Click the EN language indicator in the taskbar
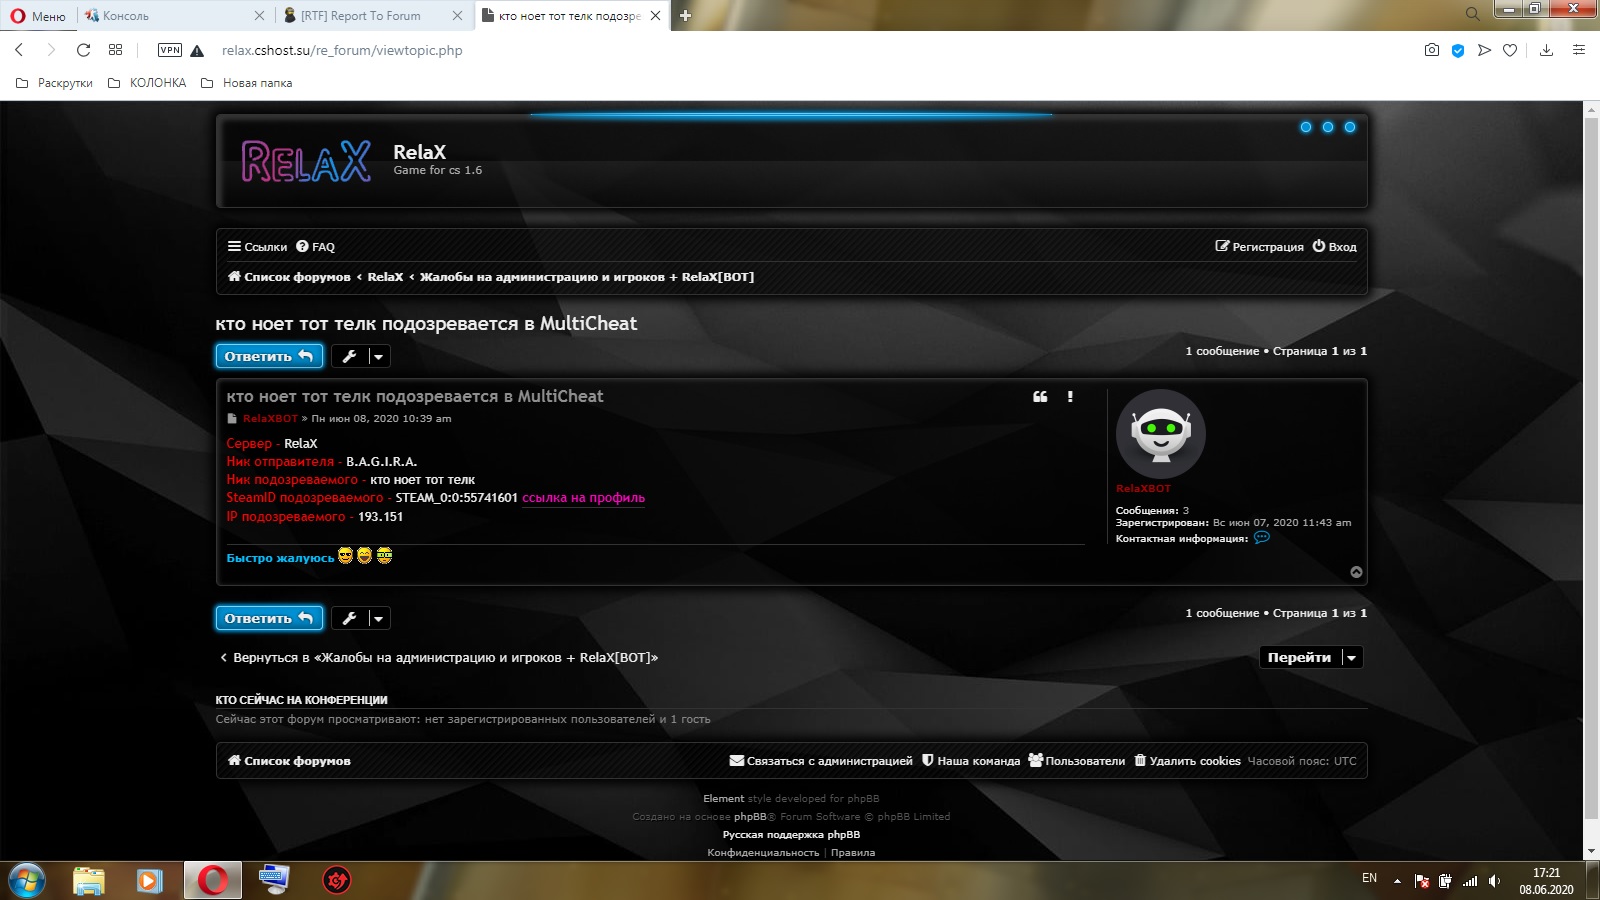1600x900 pixels. [x=1369, y=878]
